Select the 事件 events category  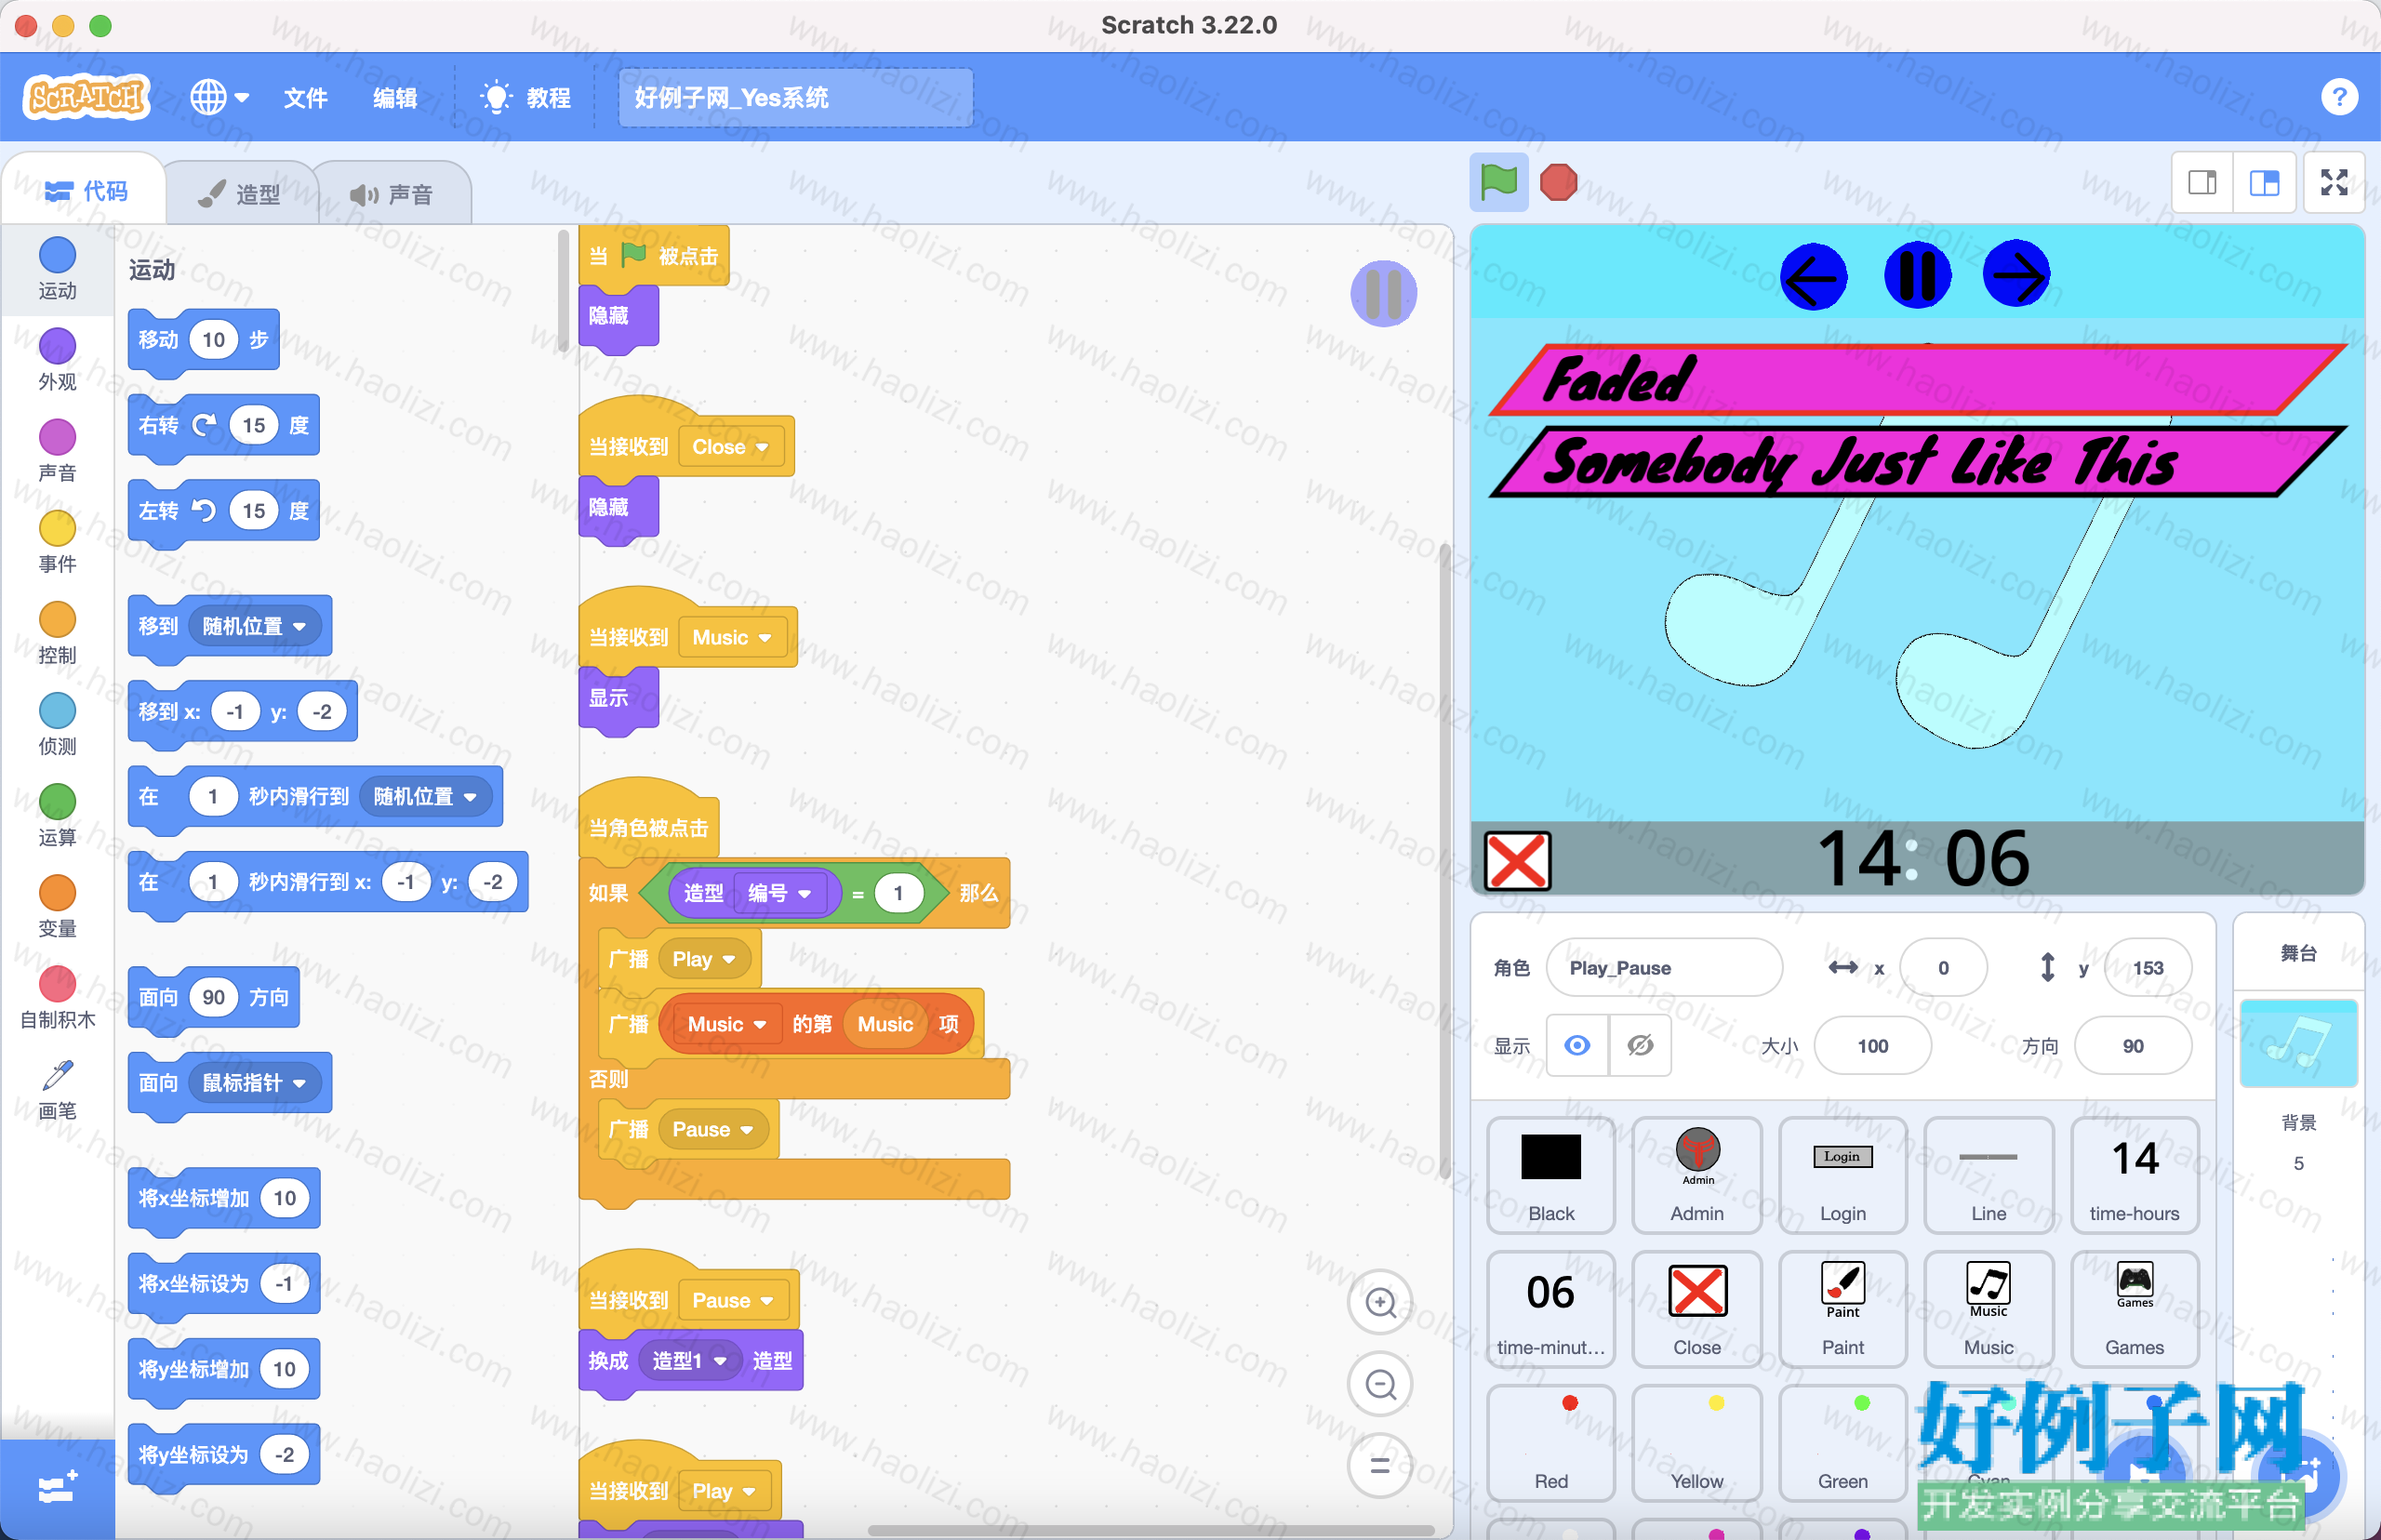click(x=57, y=541)
